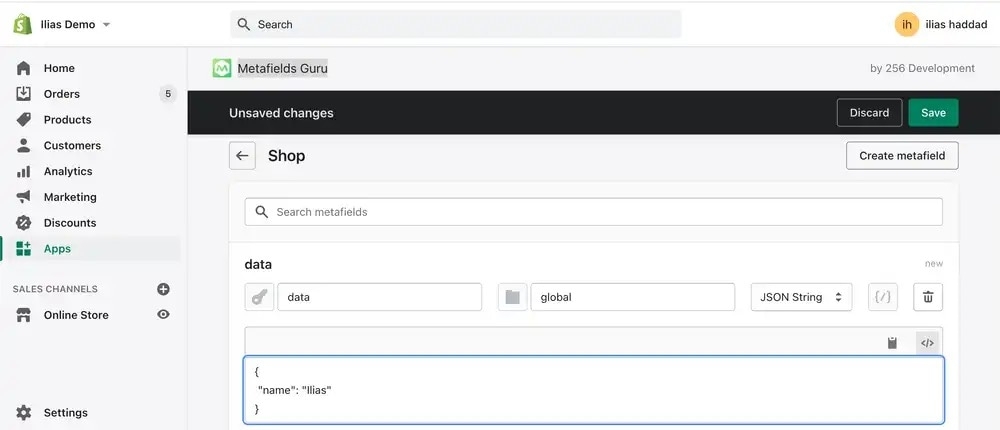This screenshot has width=1000, height=430.
Task: Open Products in sidebar
Action: (67, 120)
